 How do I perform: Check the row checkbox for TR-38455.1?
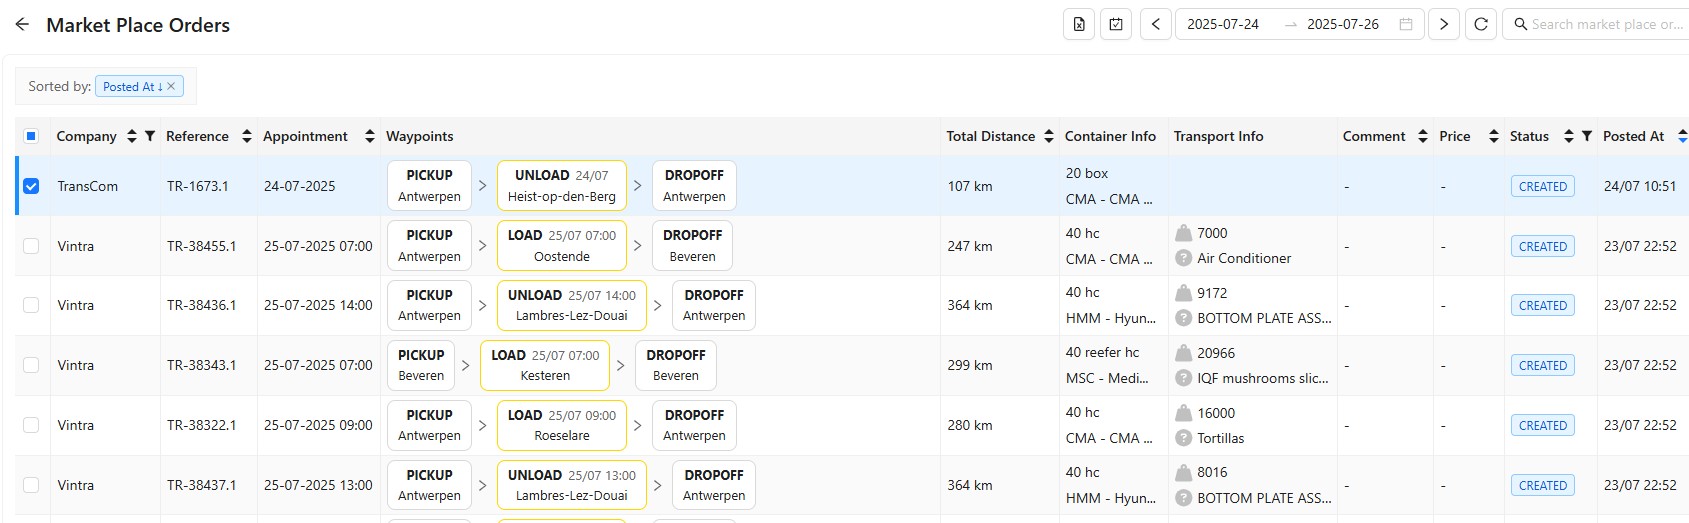[31, 246]
